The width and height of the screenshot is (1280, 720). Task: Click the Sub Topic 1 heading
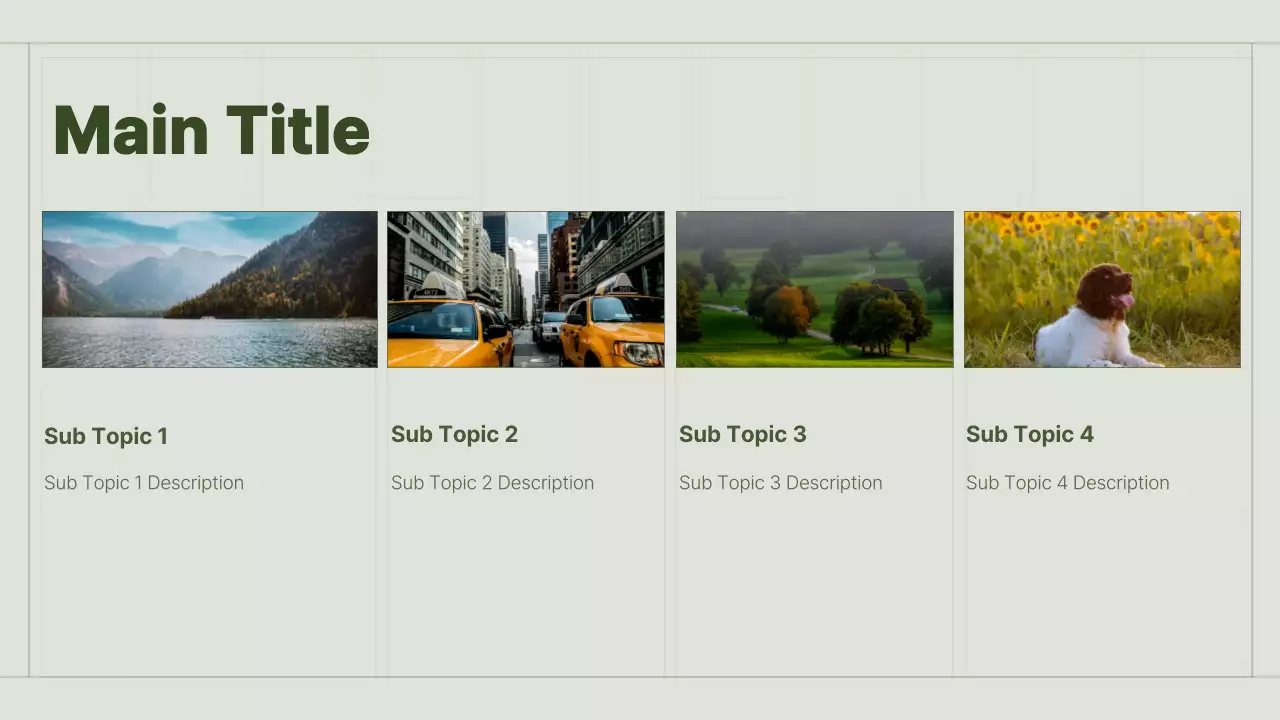(106, 436)
